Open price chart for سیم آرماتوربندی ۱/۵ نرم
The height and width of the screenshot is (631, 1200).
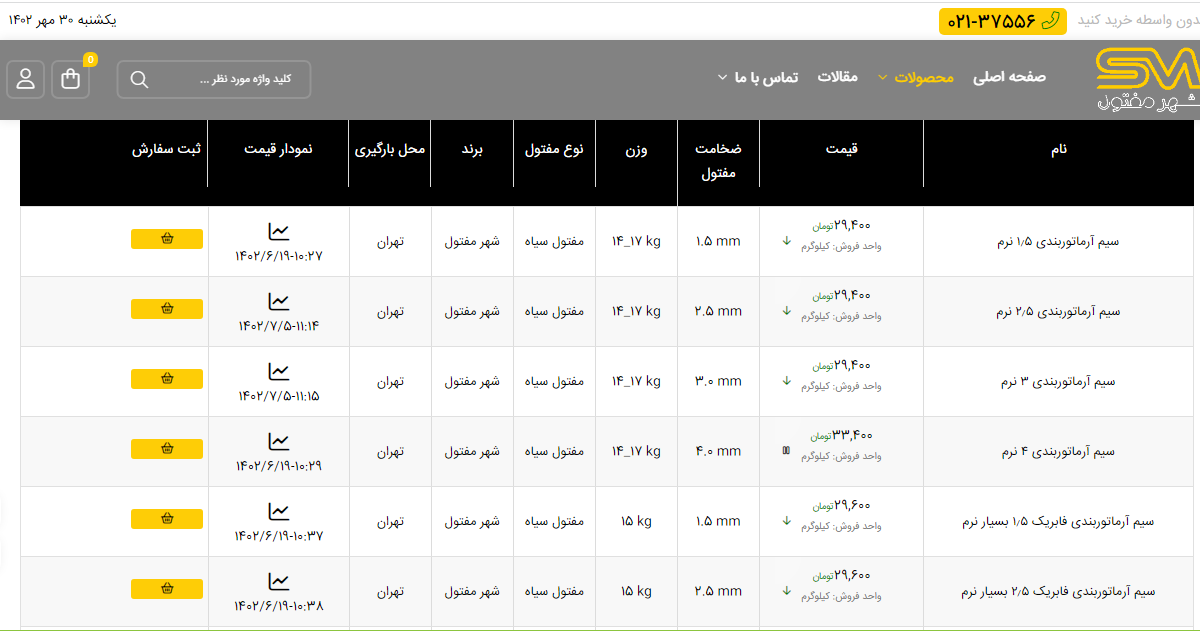click(279, 232)
